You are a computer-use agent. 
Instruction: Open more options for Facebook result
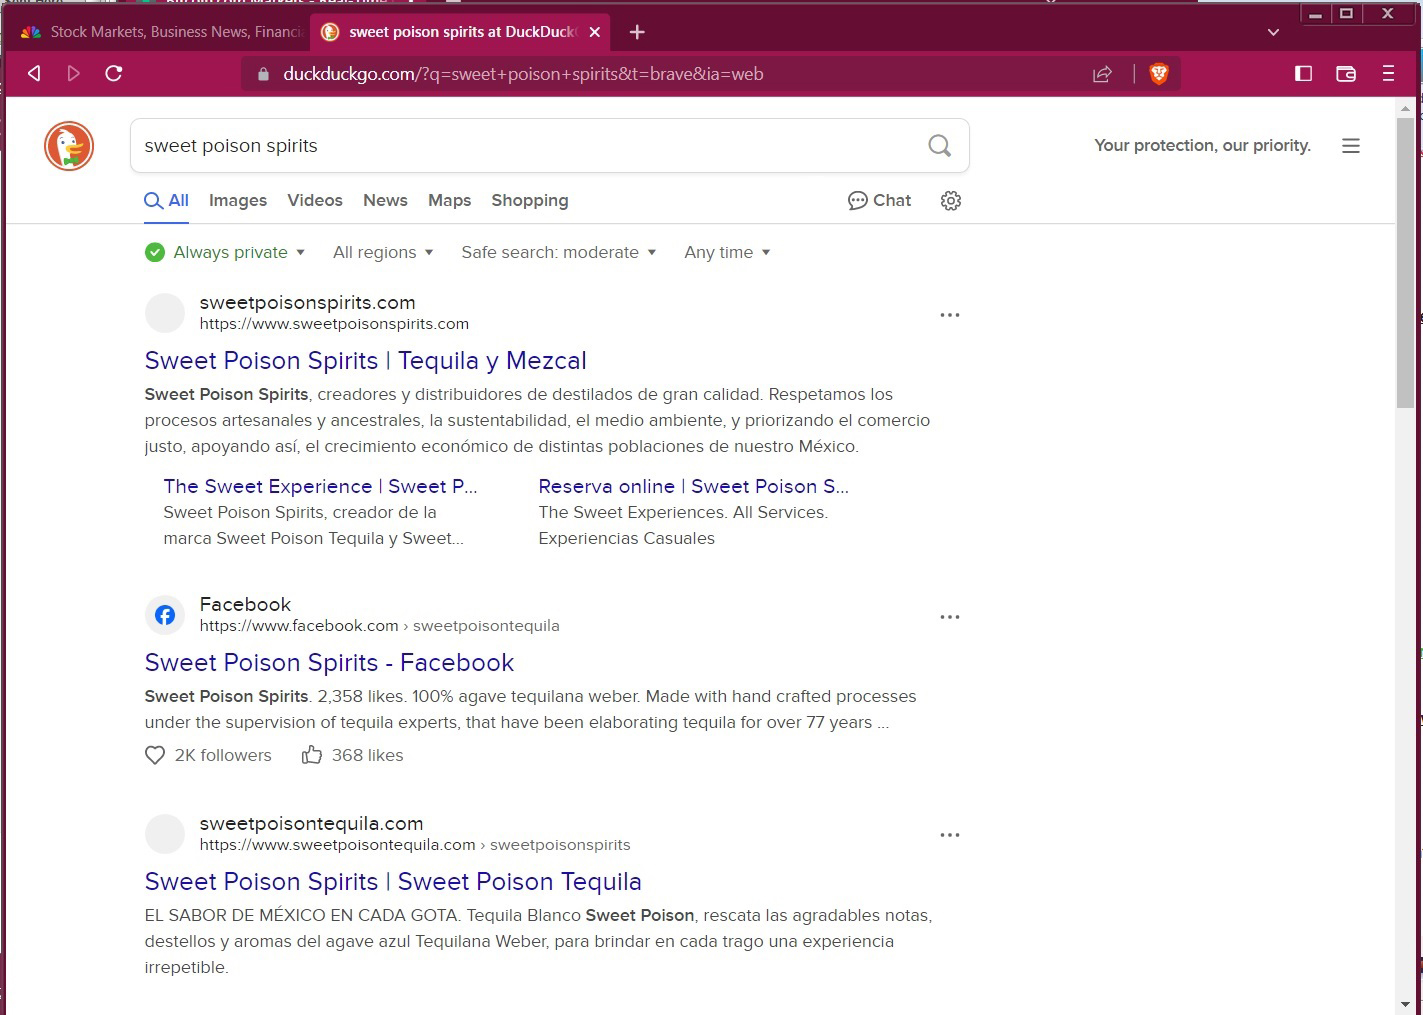pos(949,617)
